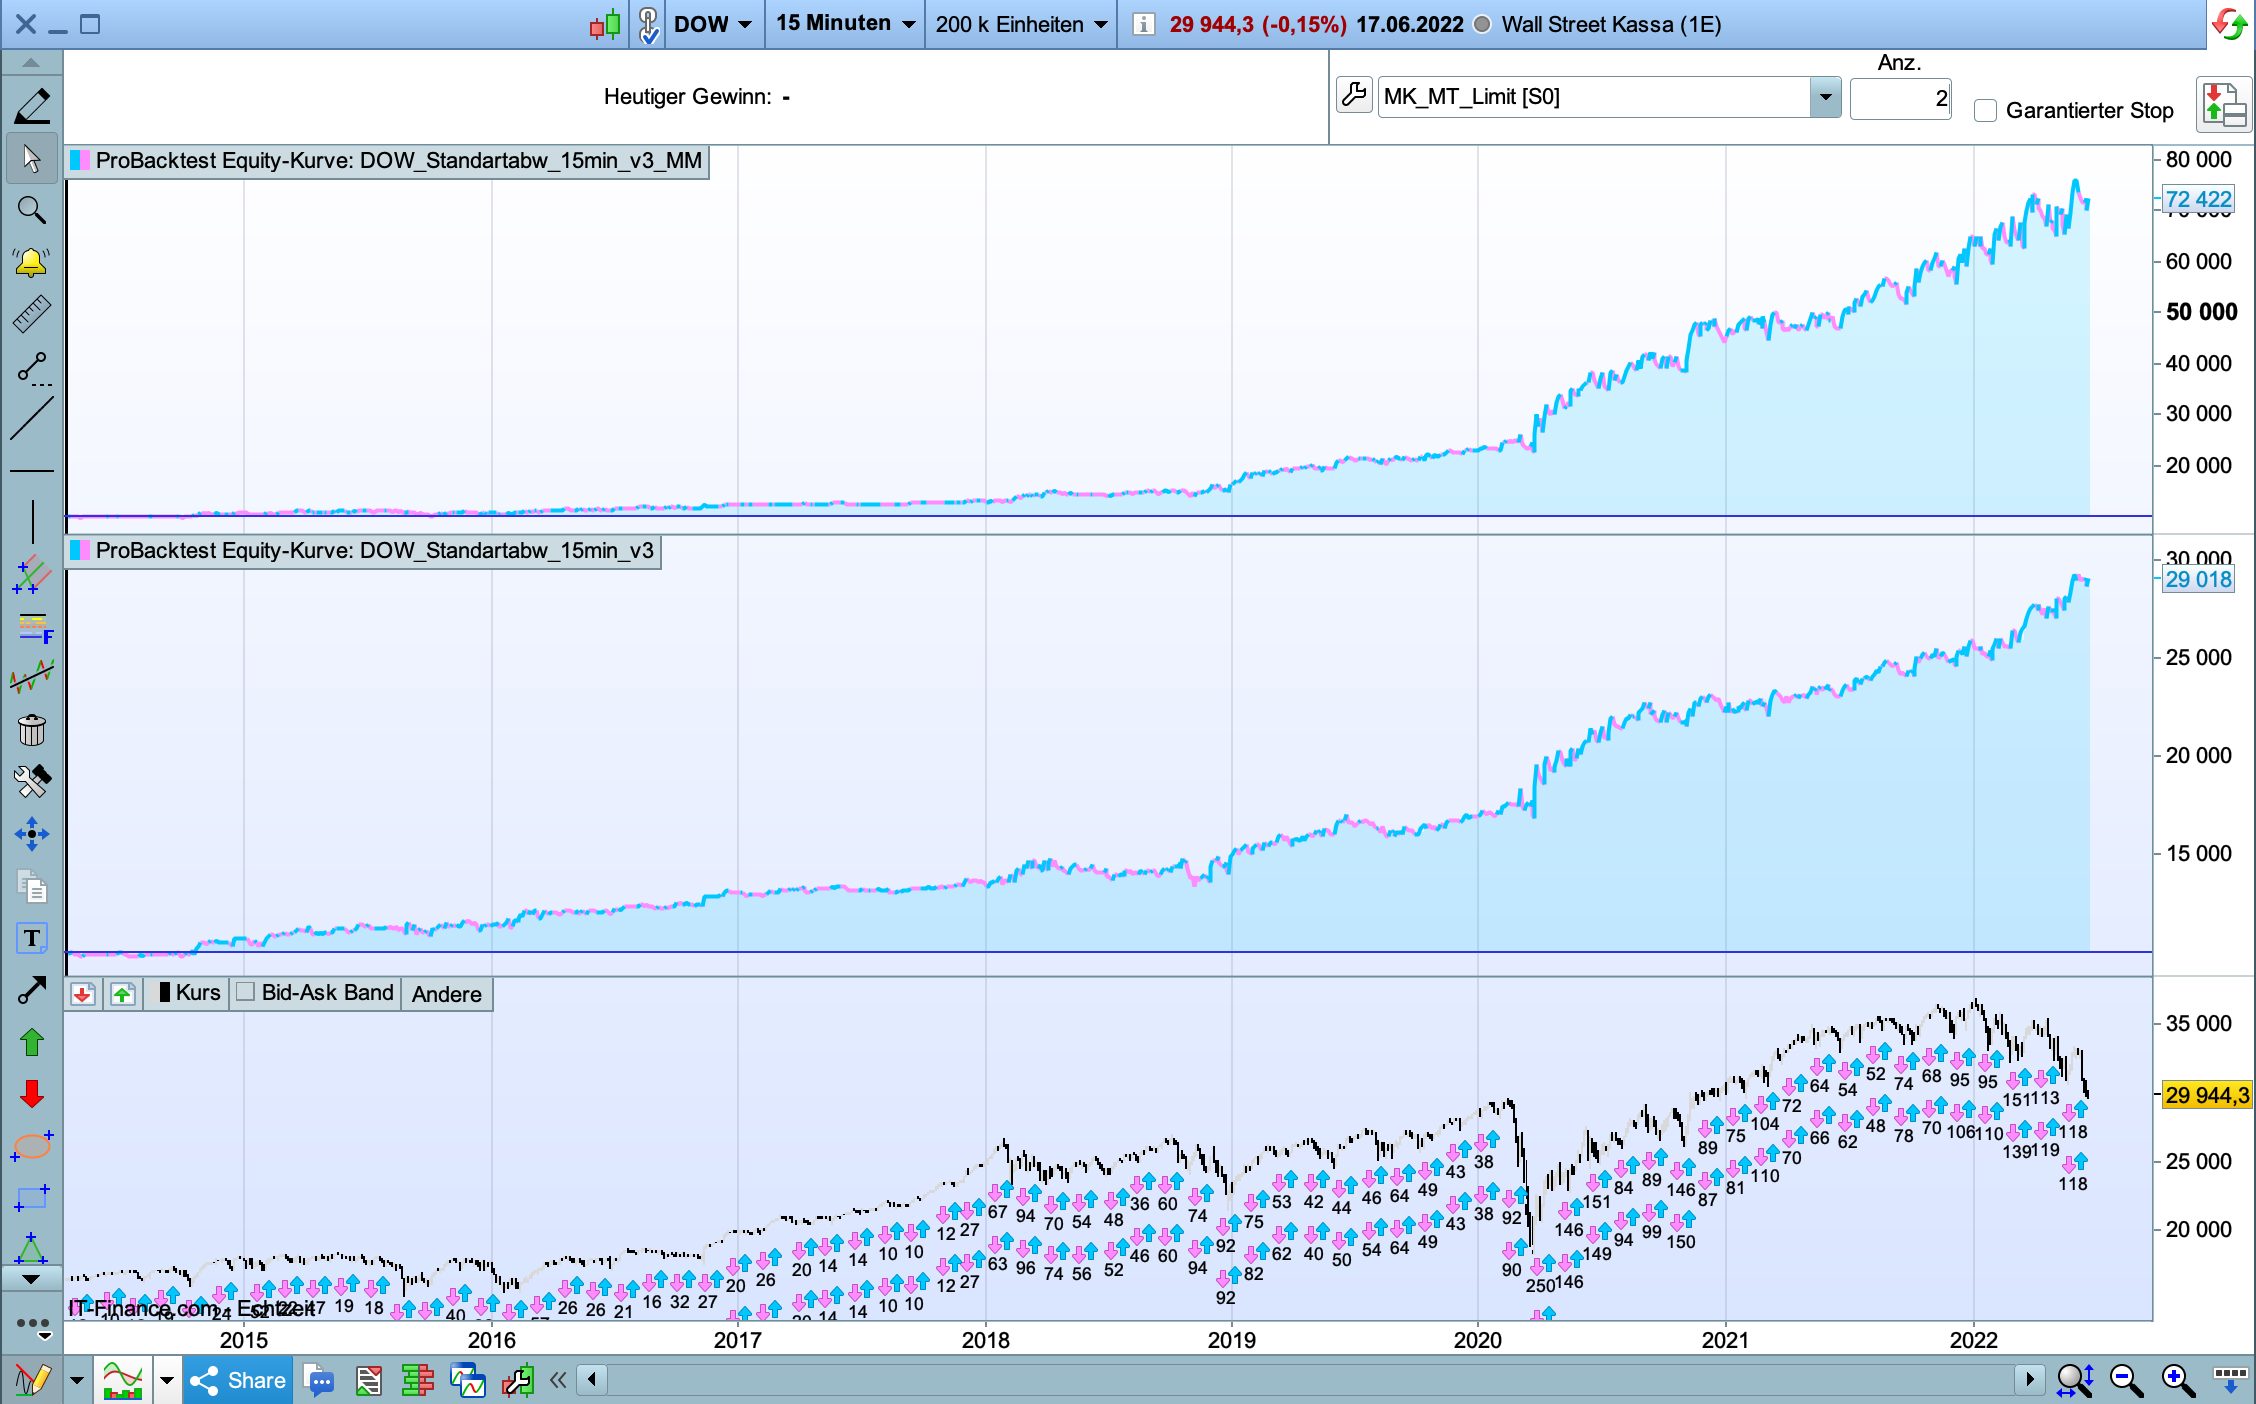Click the DOW_Standartabw_15min_v3_MM equity curve label
The width and height of the screenshot is (2256, 1404).
pyautogui.click(x=388, y=161)
